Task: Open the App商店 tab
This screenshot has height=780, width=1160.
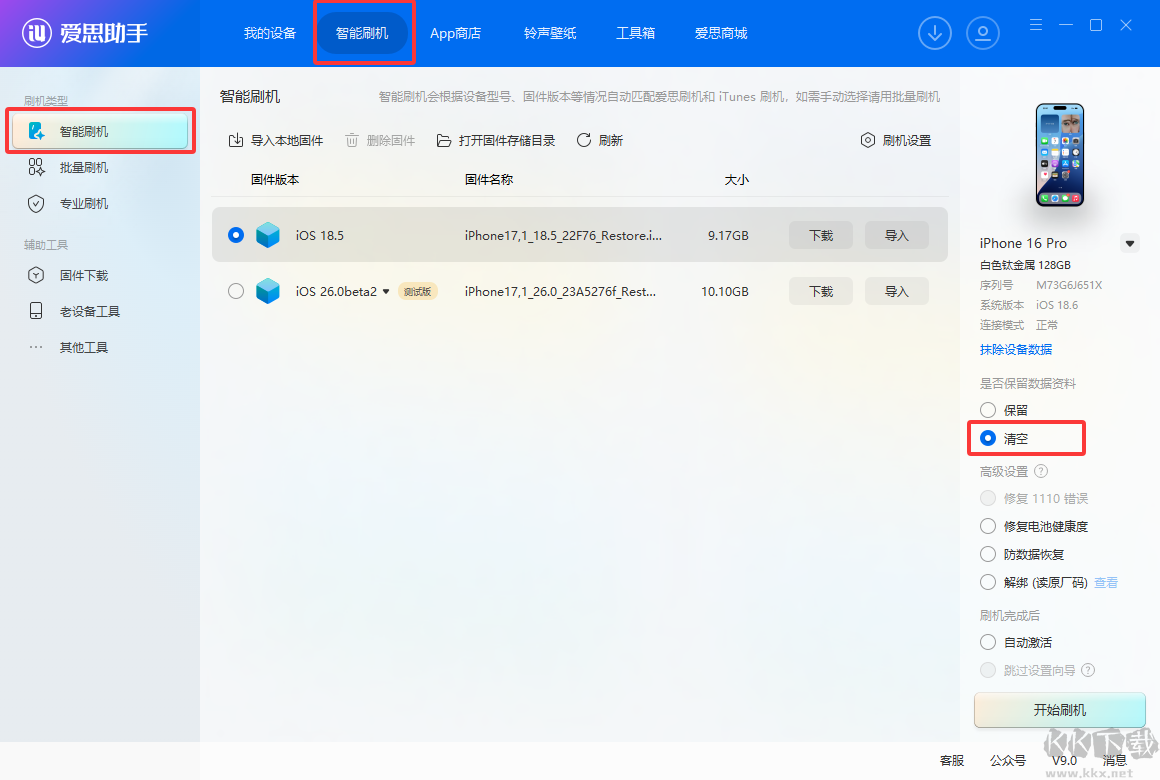Action: pyautogui.click(x=455, y=33)
